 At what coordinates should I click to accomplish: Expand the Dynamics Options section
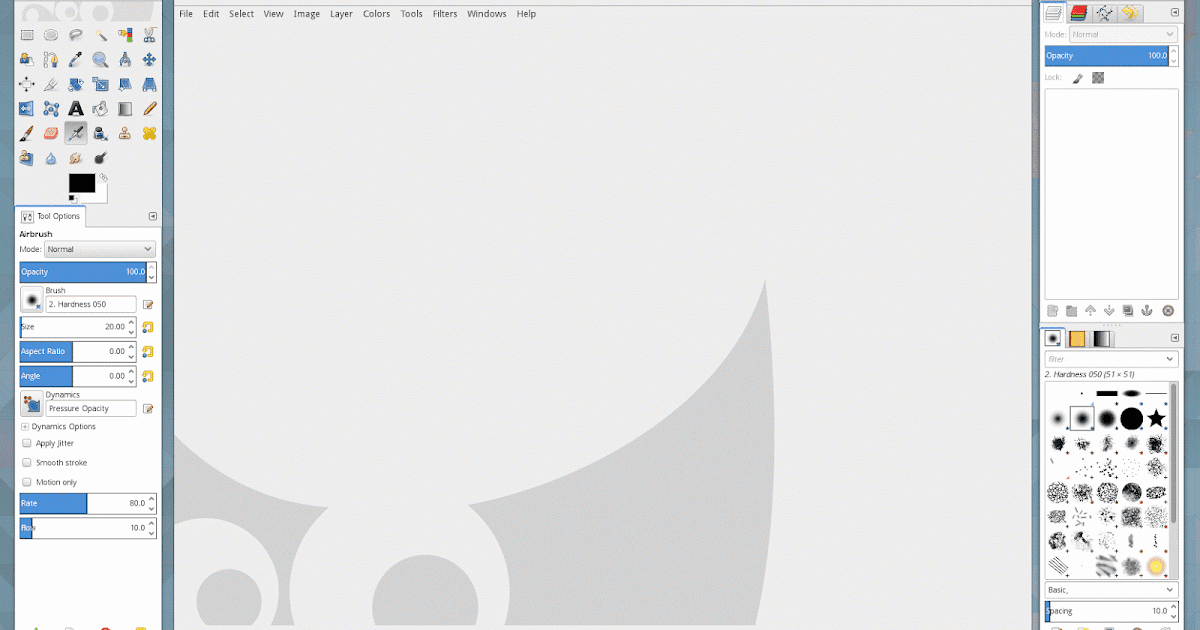23,426
